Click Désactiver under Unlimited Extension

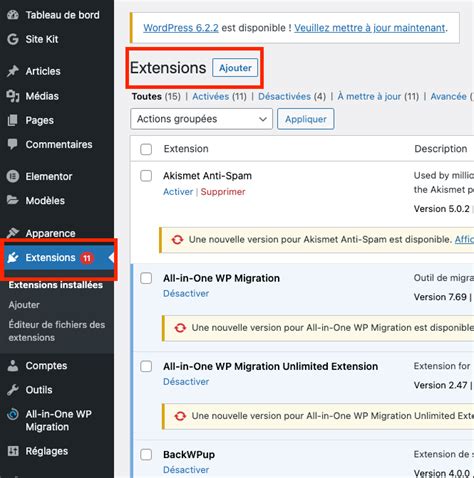click(186, 382)
